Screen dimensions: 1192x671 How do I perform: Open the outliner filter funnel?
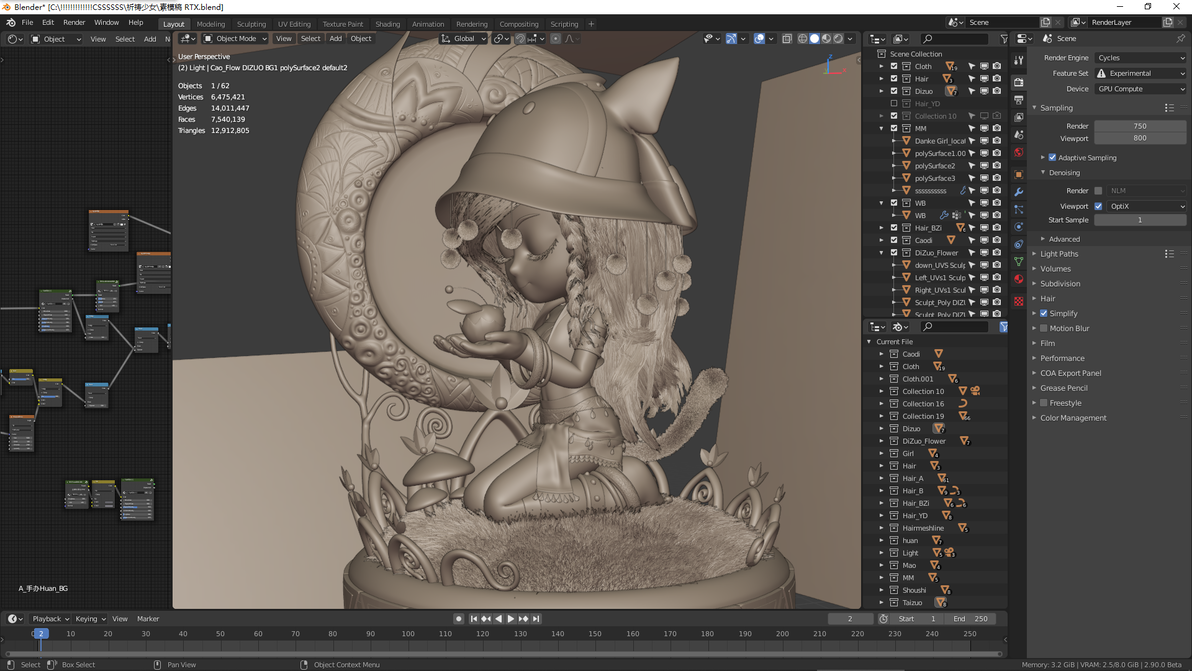point(1003,39)
